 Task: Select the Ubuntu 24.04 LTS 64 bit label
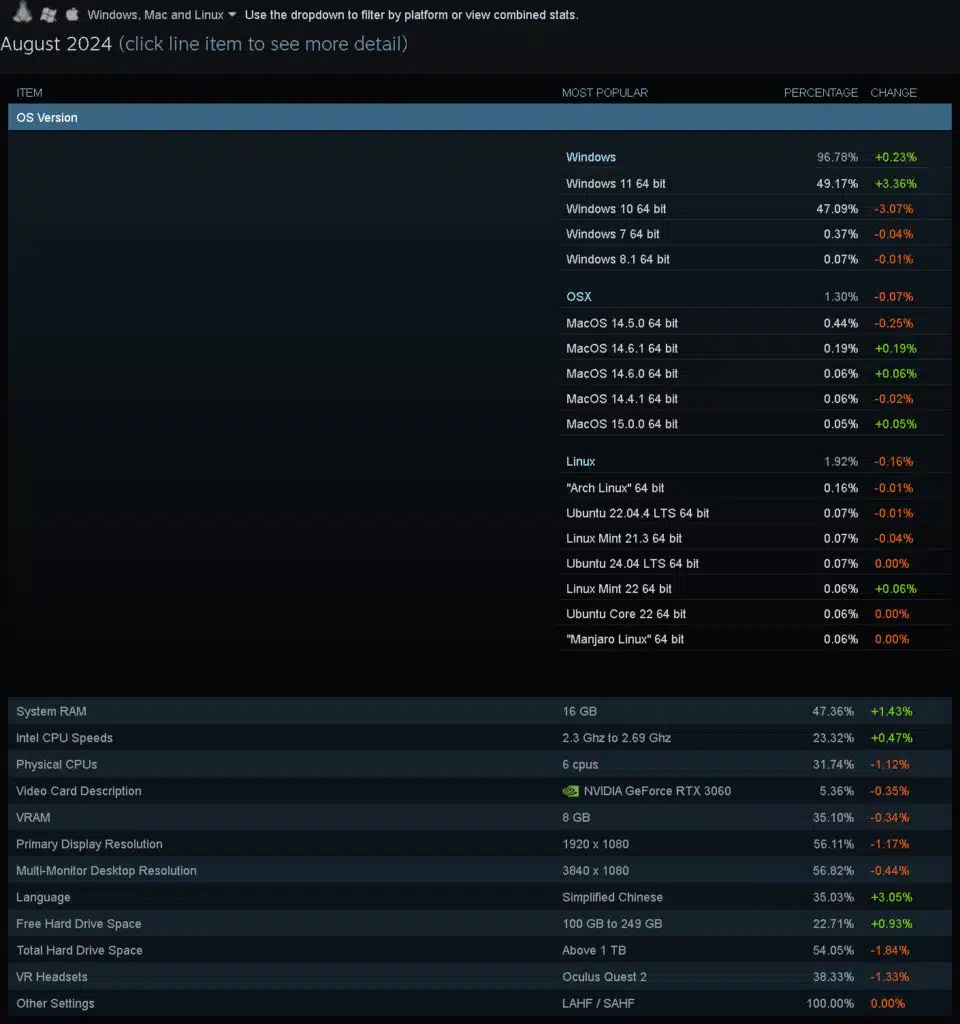pos(632,564)
